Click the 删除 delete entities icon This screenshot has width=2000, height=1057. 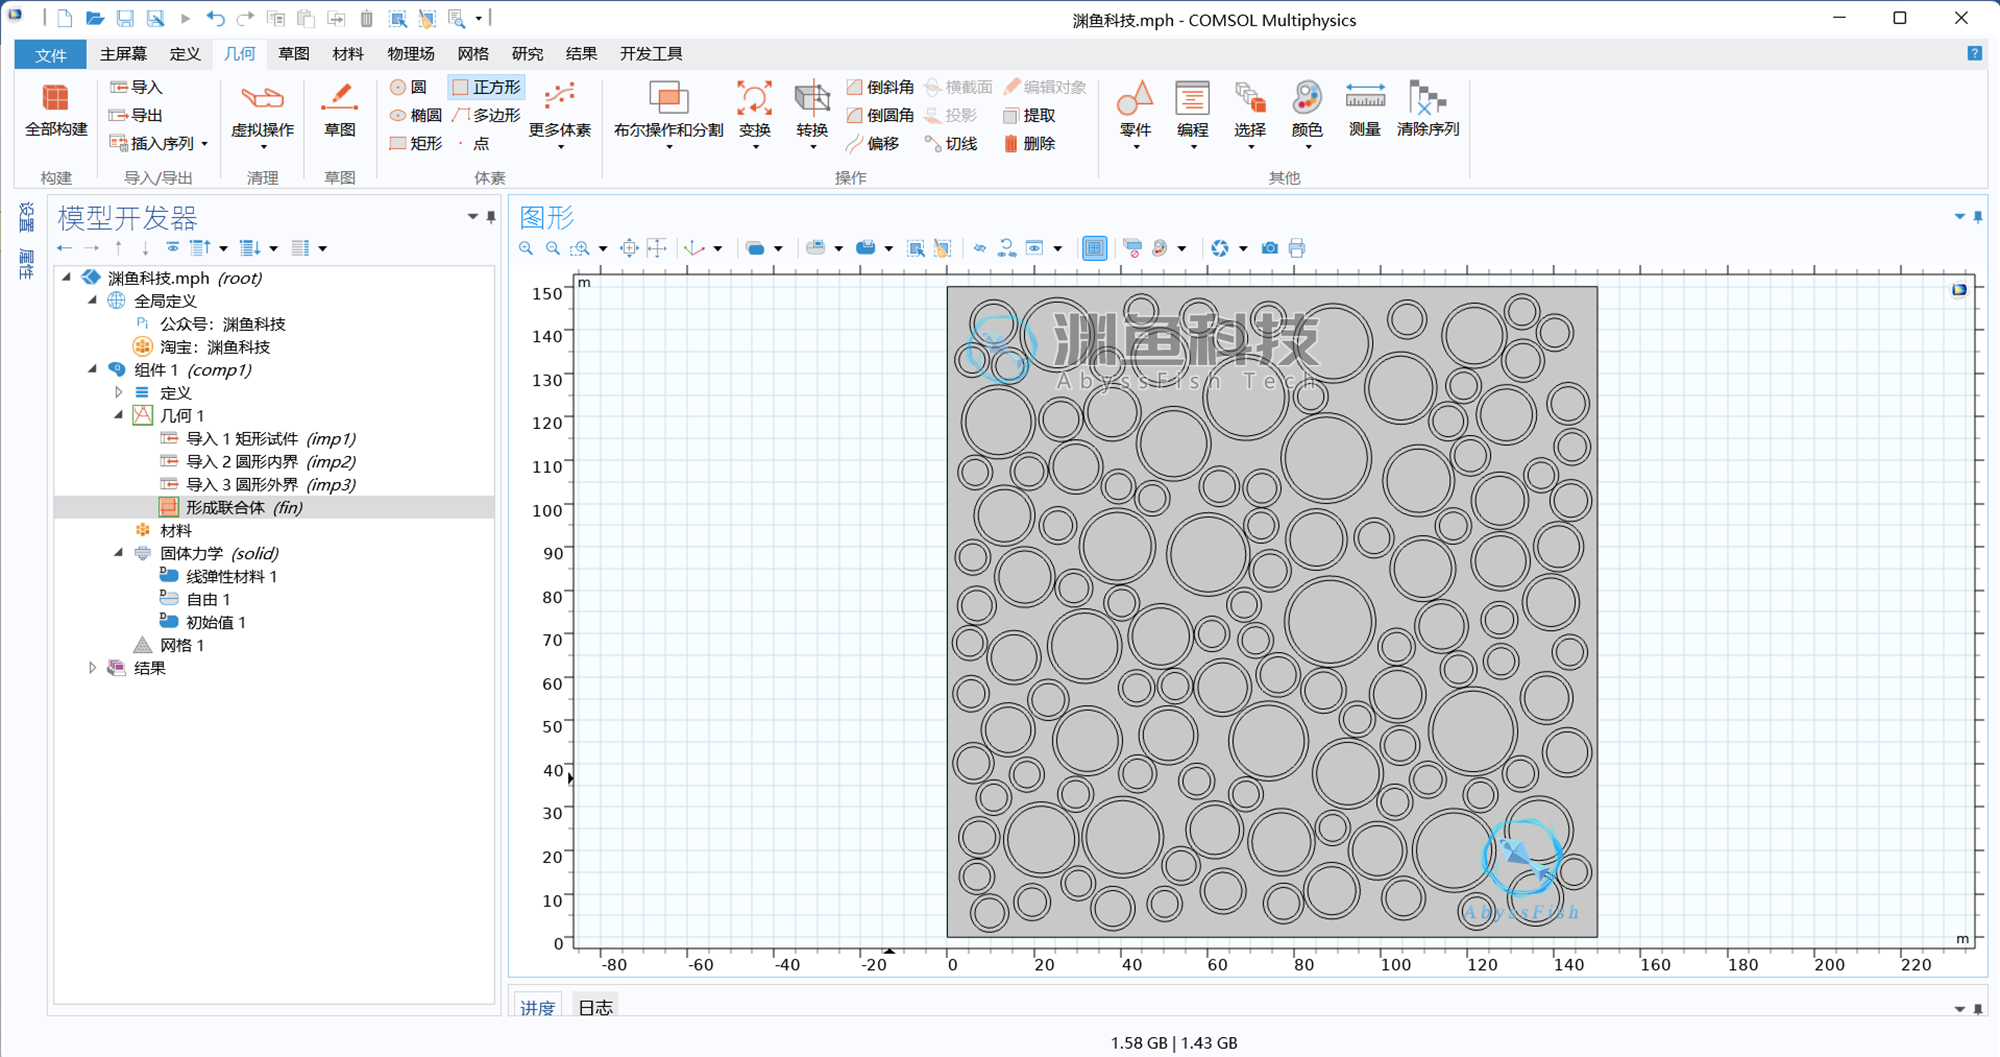(1029, 143)
